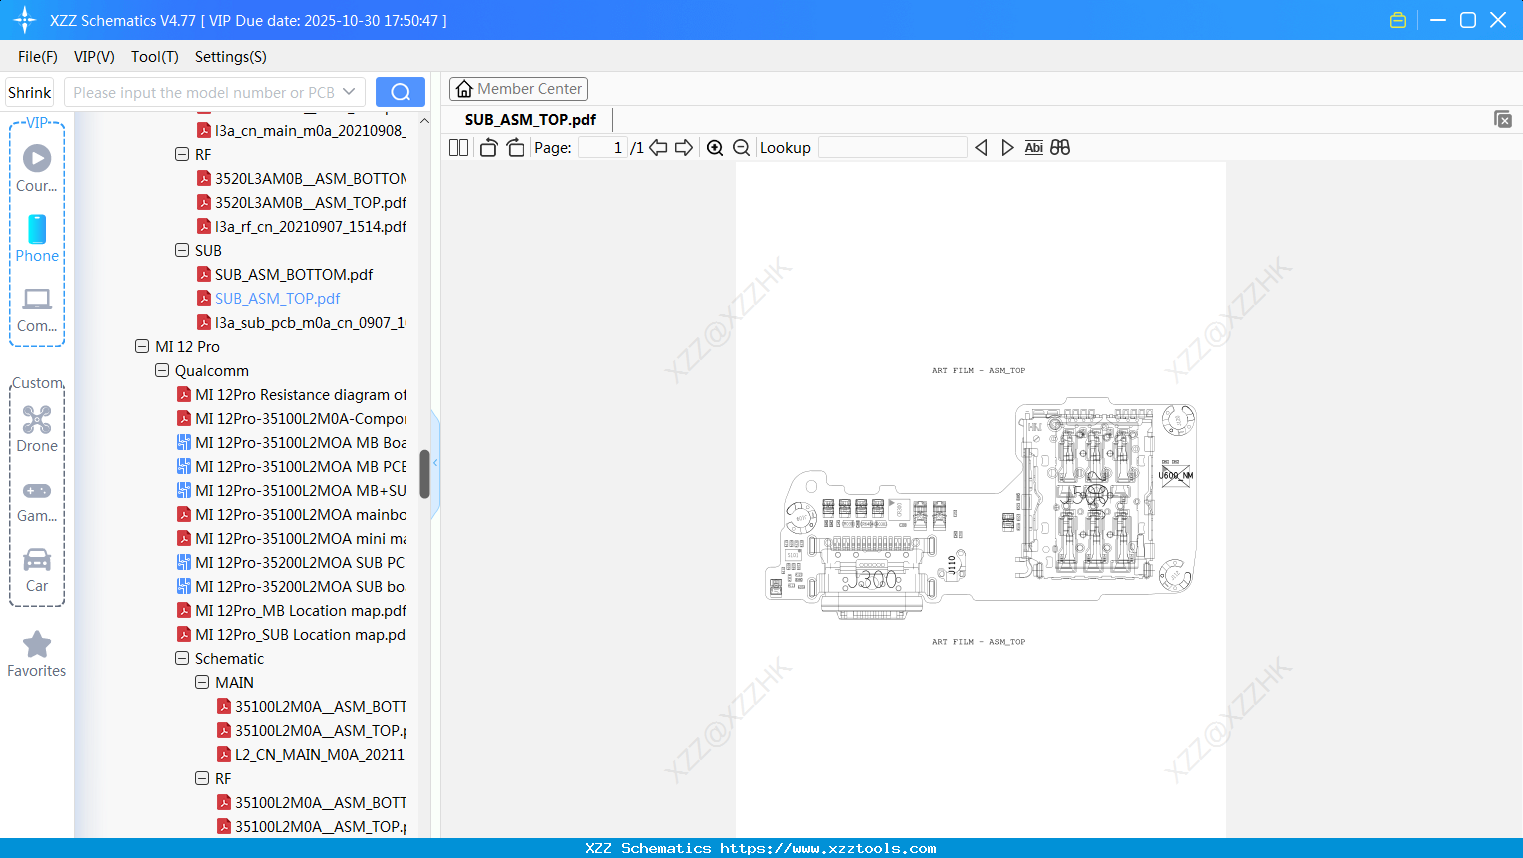
Task: Collapse the Schematic MAIN folder
Action: (202, 682)
